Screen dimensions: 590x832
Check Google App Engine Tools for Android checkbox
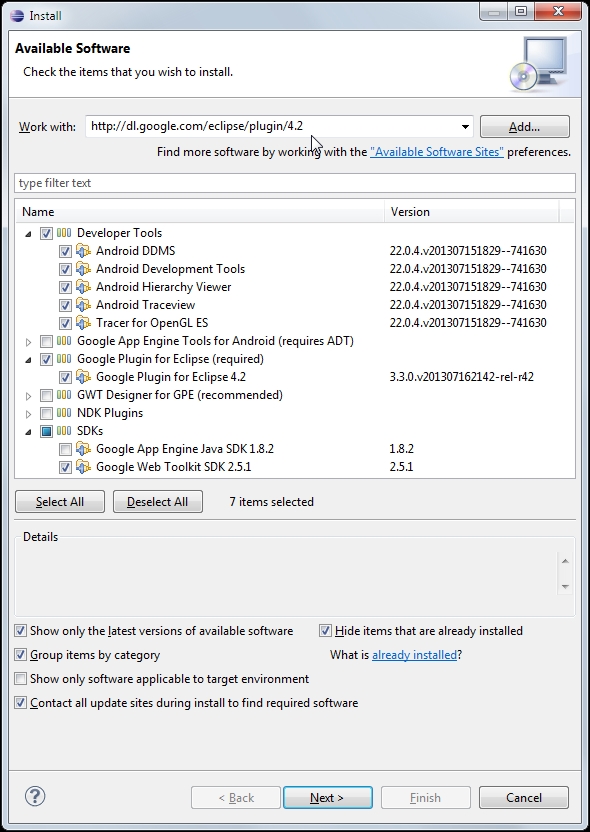(x=46, y=341)
